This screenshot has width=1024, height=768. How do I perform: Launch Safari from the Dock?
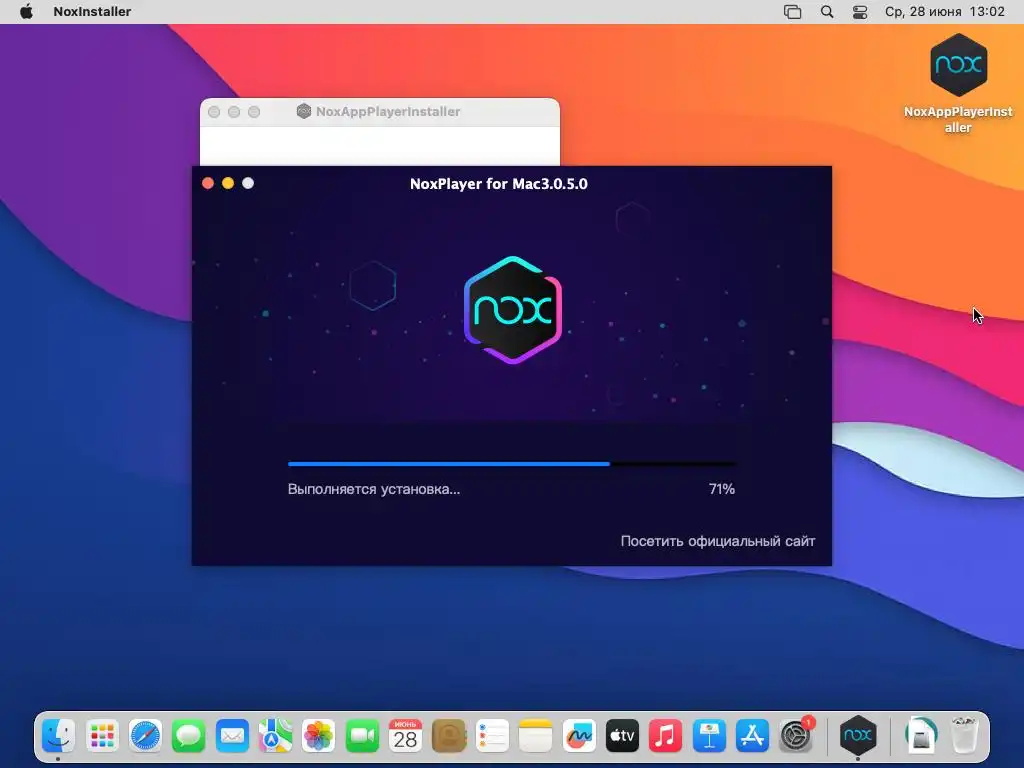[x=145, y=736]
